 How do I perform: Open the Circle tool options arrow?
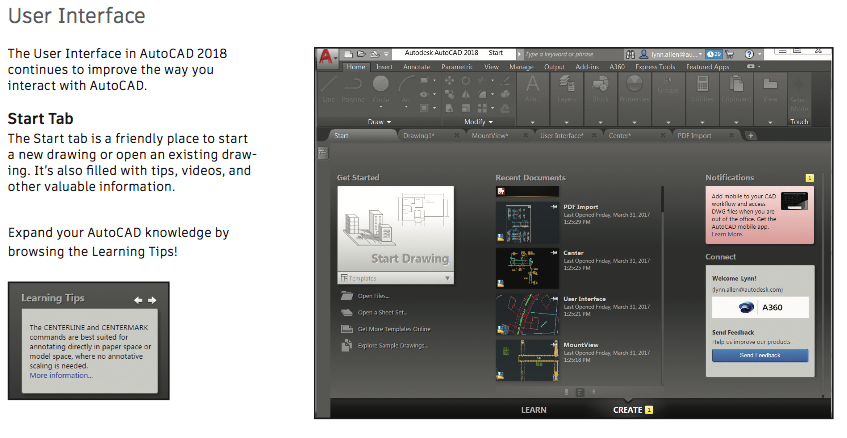(x=381, y=107)
